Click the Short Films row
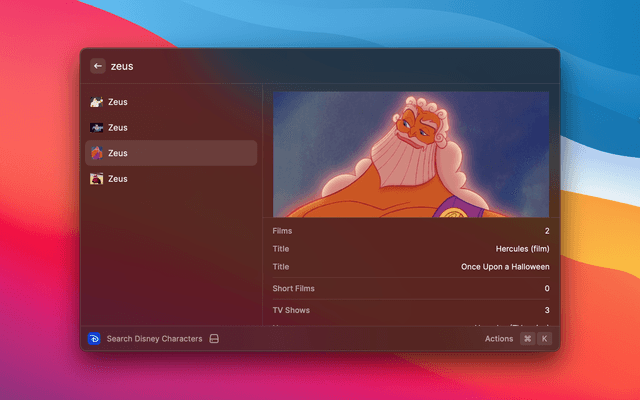 coord(410,289)
